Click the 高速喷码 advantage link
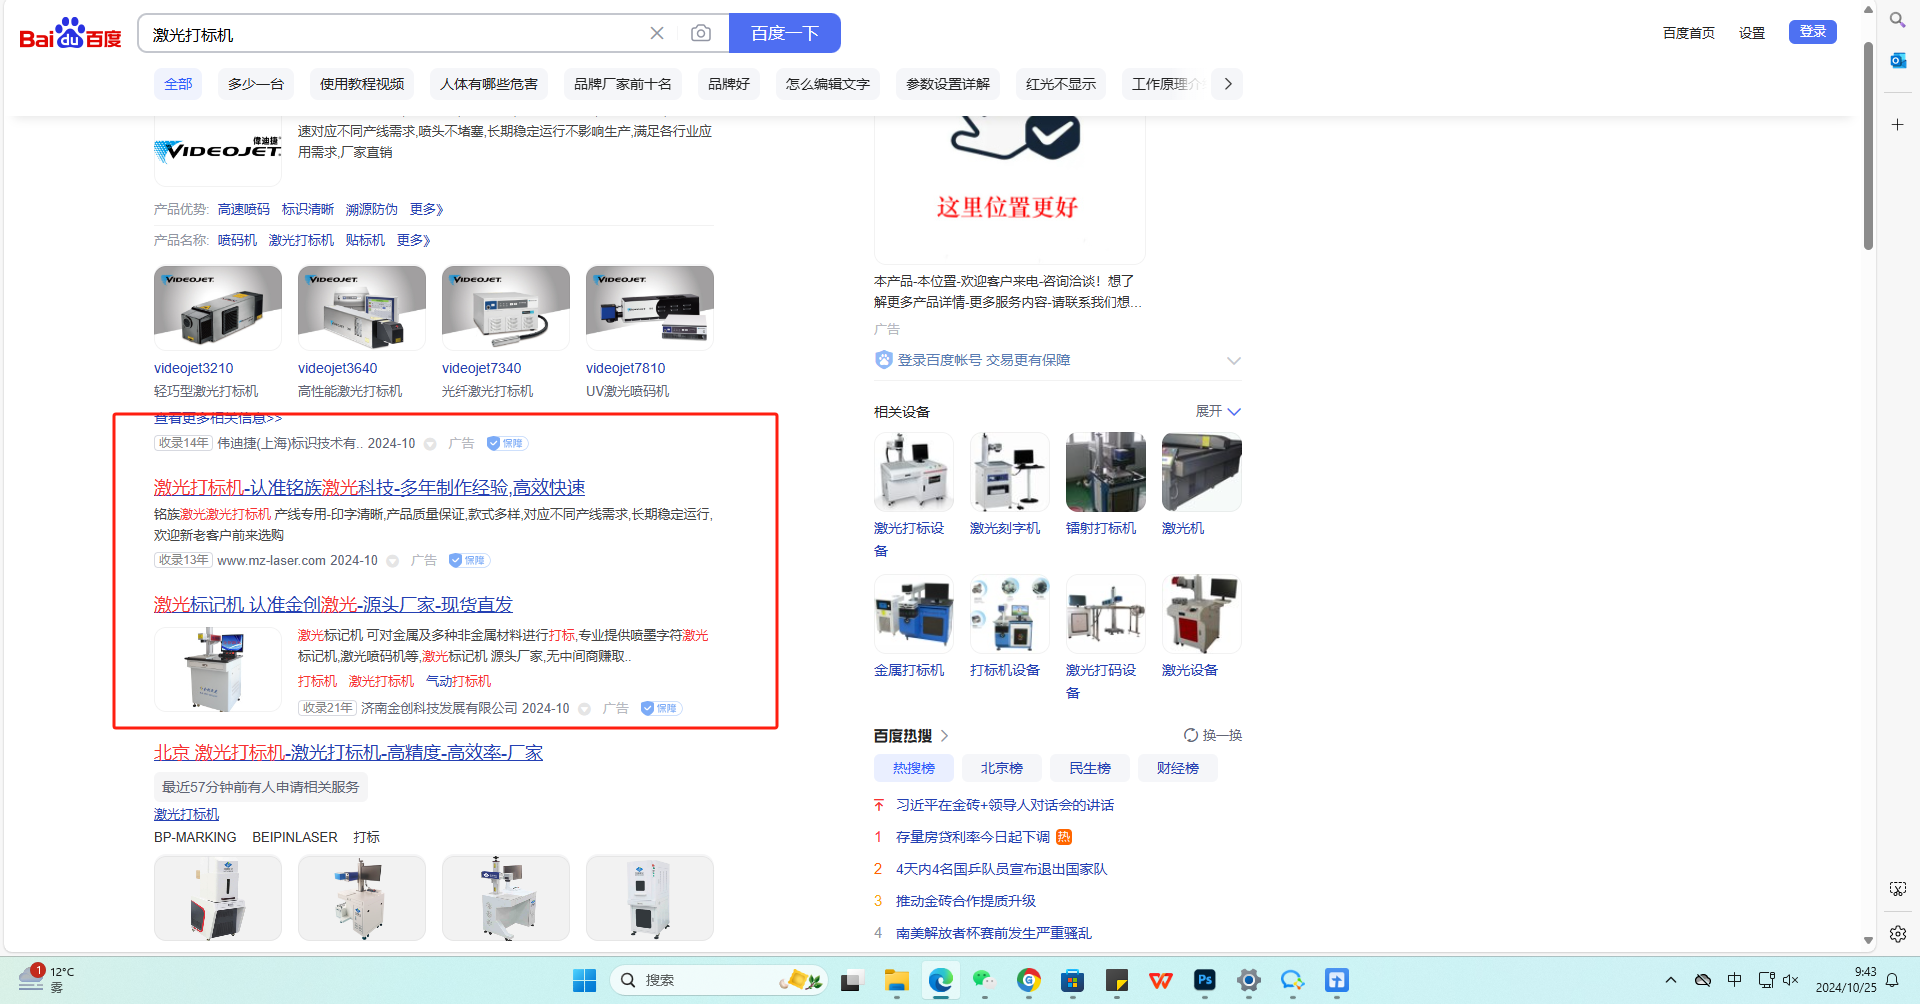The image size is (1920, 1004). [244, 209]
